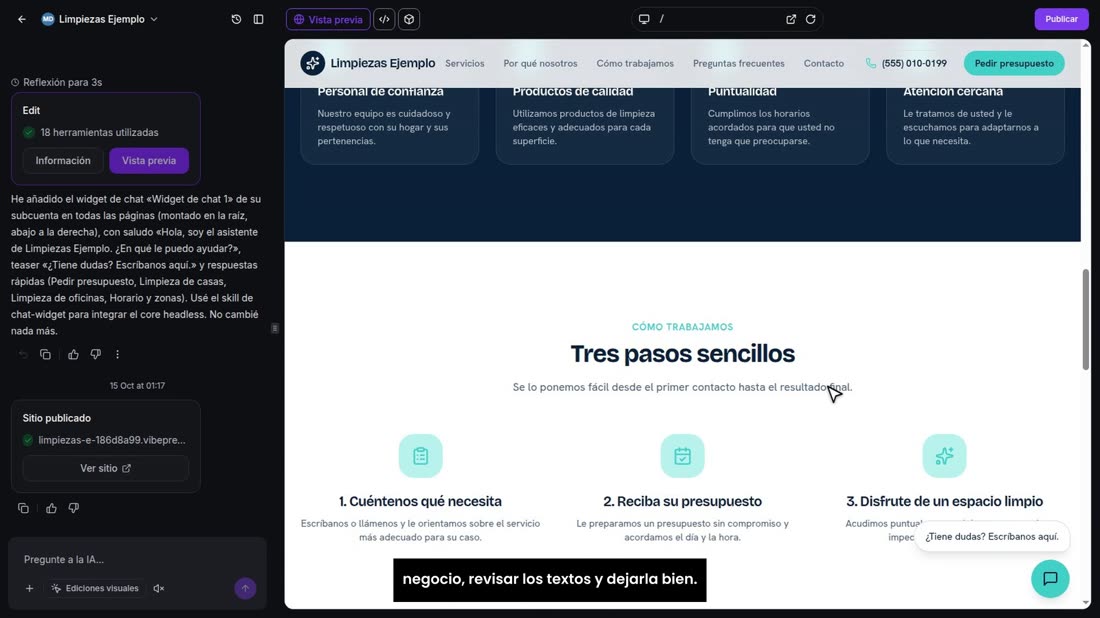
Task: Open the Preguntas frecuentes nav item
Action: 739,63
